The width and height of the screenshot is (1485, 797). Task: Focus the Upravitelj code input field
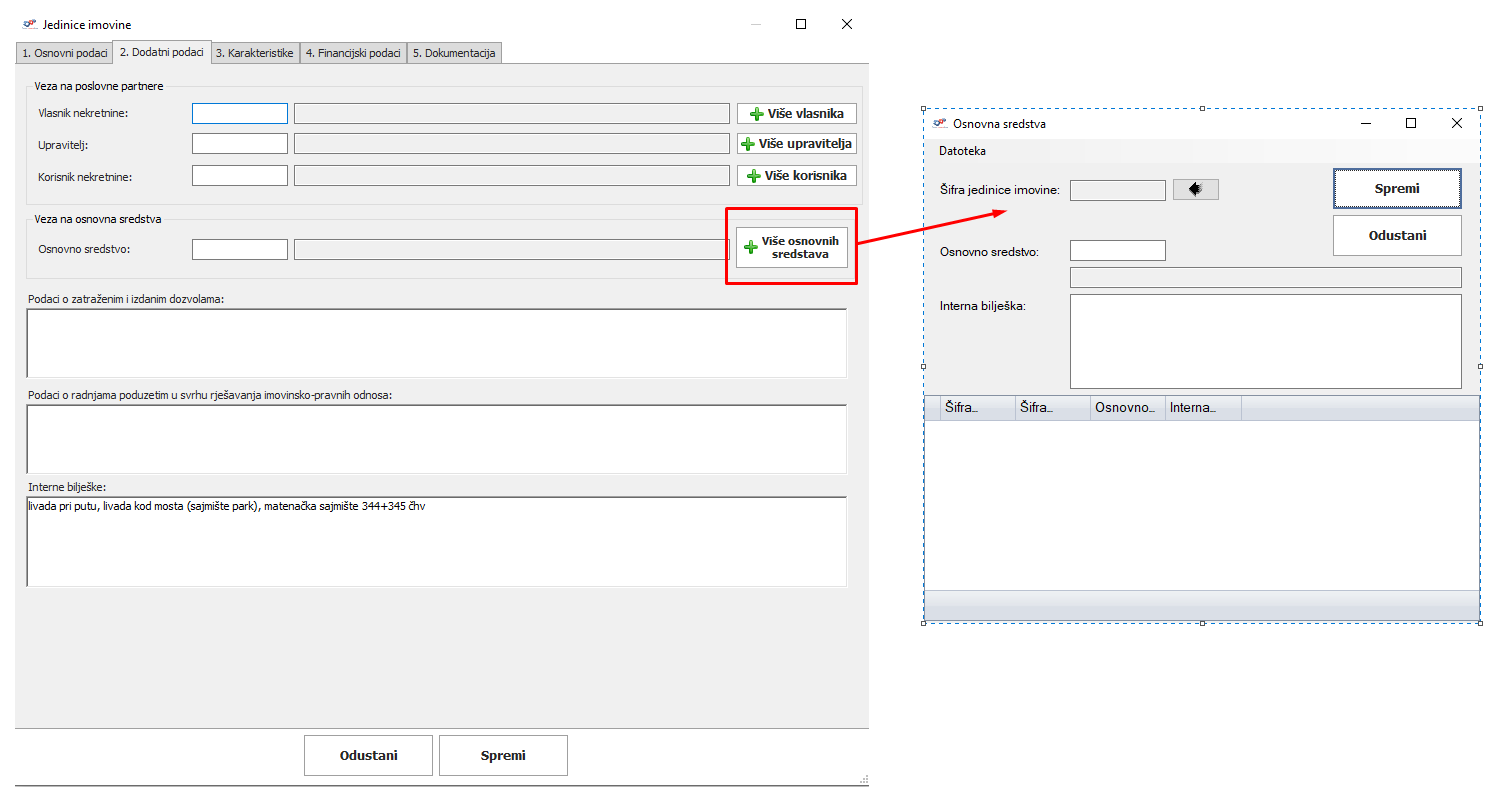(x=239, y=144)
